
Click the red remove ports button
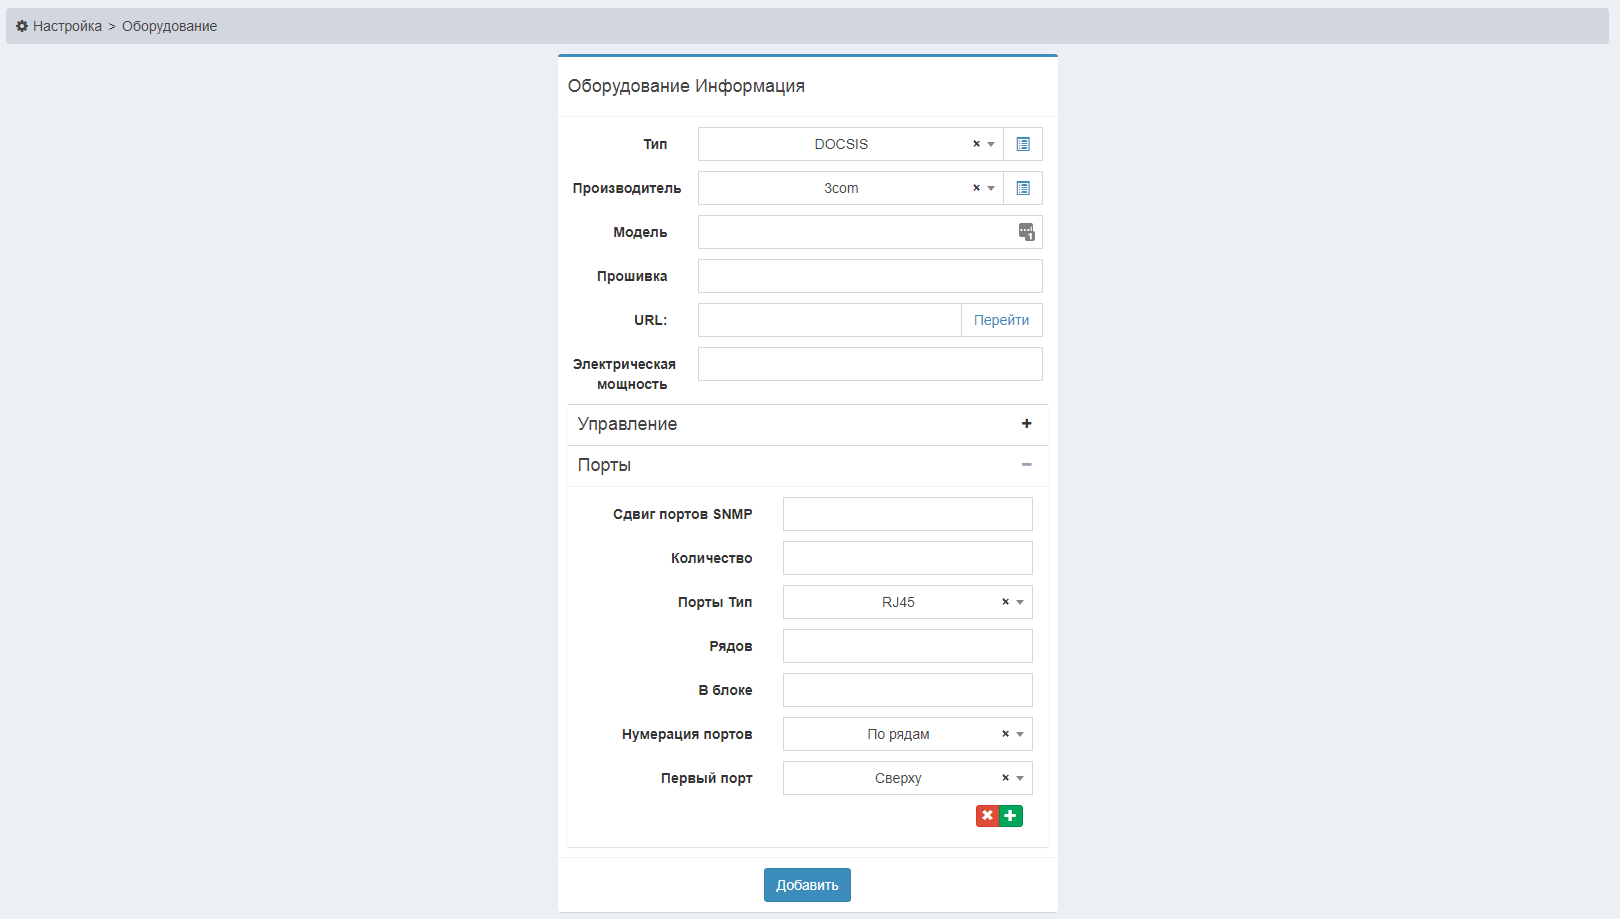pos(987,816)
